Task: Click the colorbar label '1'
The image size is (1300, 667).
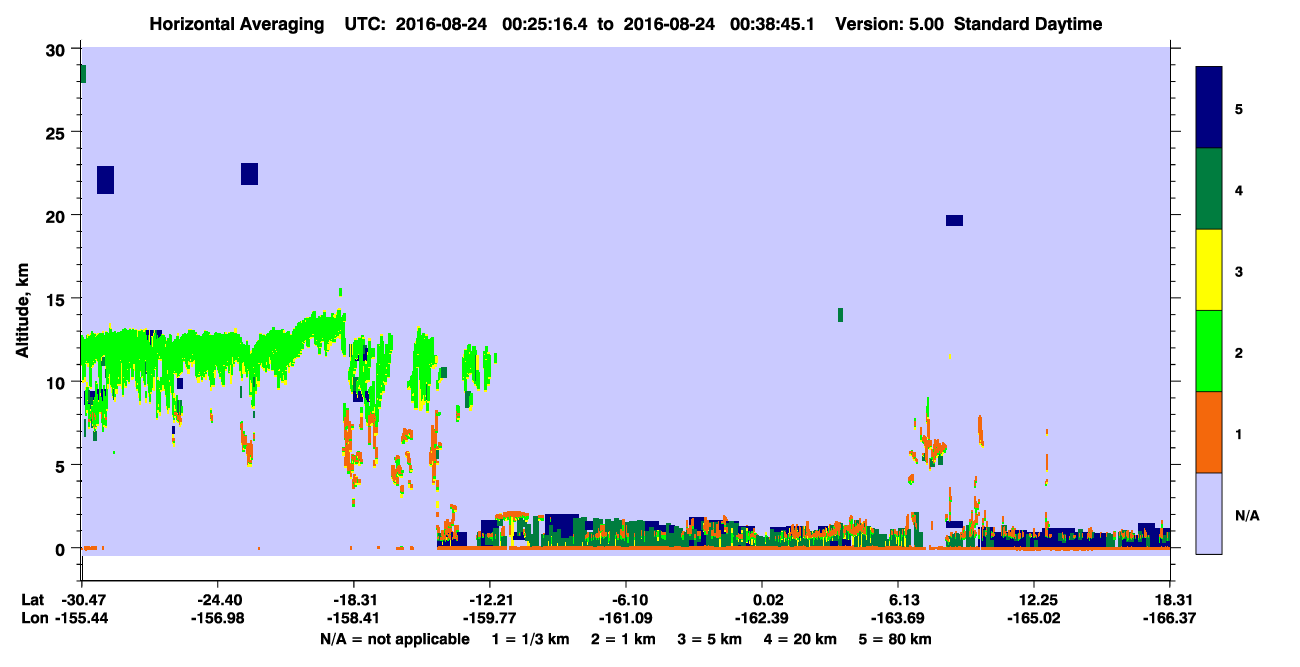Action: point(1239,434)
